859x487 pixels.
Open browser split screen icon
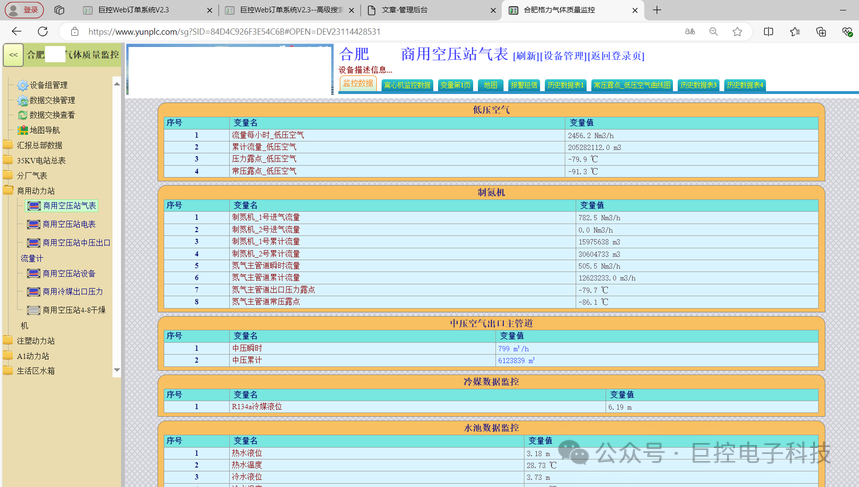pyautogui.click(x=769, y=32)
